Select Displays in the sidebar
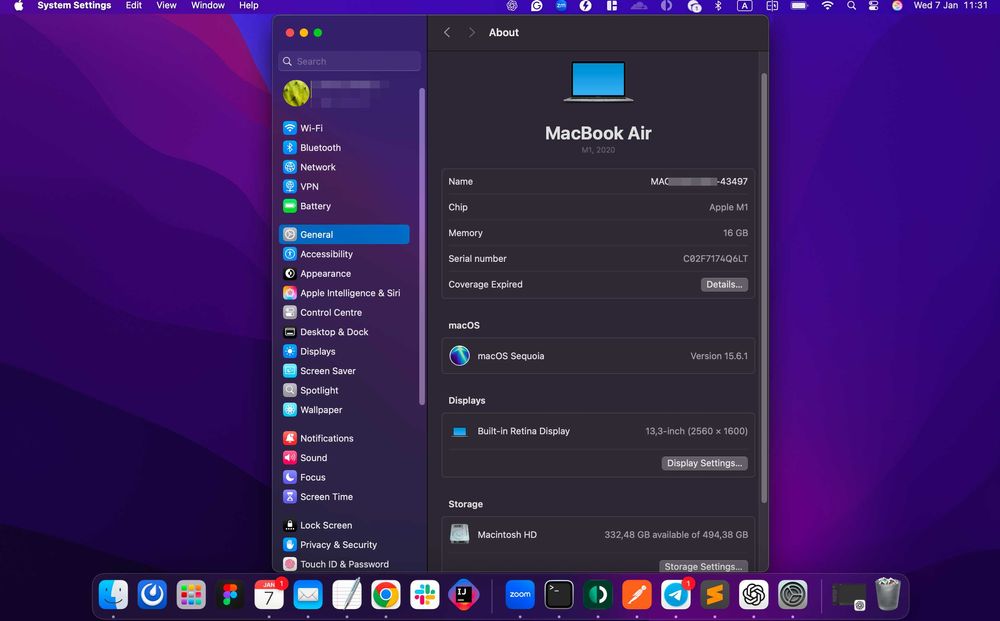1000x621 pixels. (x=344, y=351)
